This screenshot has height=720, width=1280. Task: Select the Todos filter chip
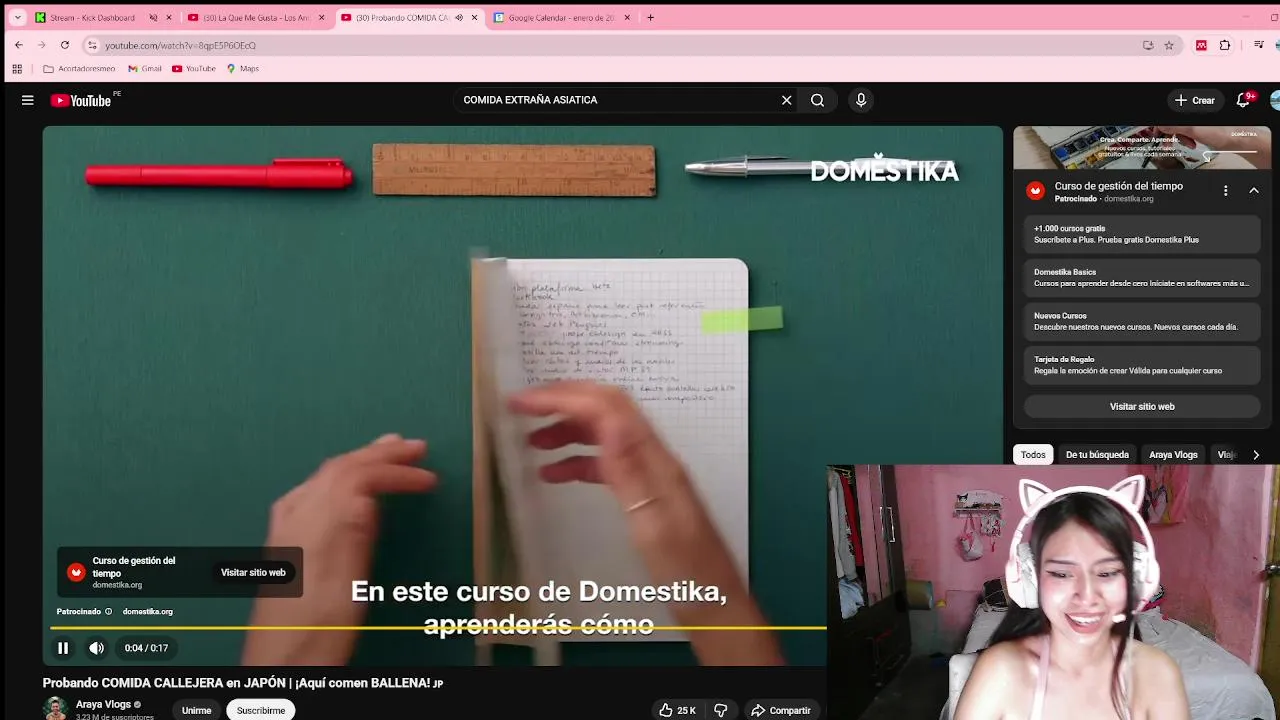coord(1033,454)
